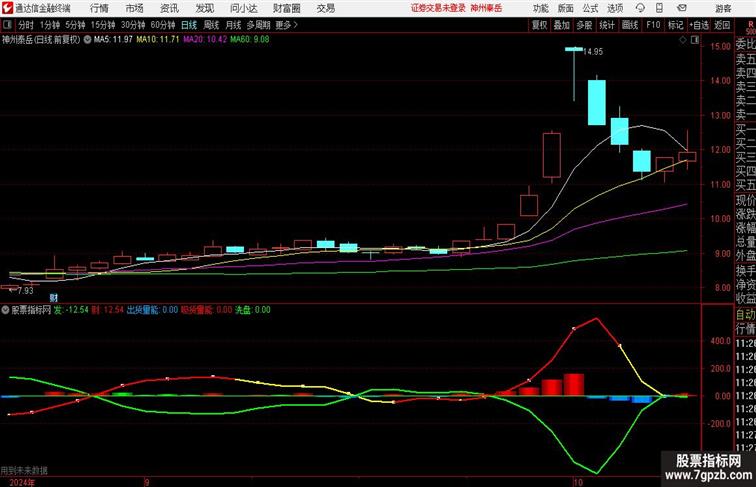Click the MA20: 10.42 indicator value

pos(205,40)
